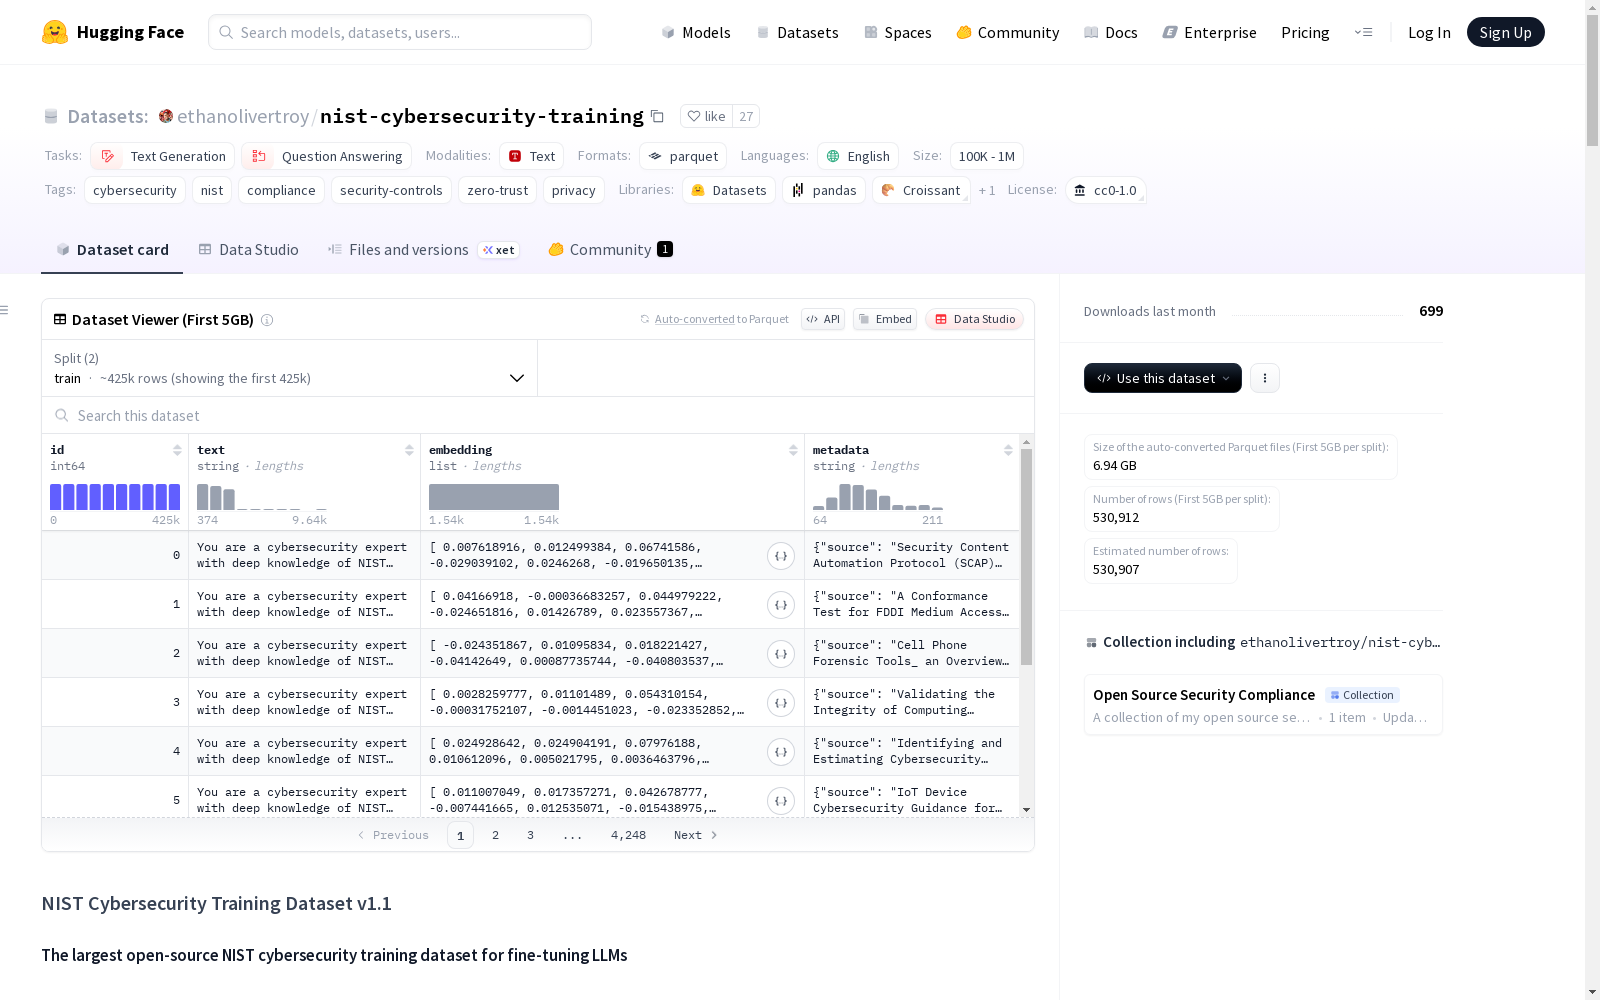Open the Enterprise nav item
This screenshot has height=1000, width=1600.
coord(1210,32)
